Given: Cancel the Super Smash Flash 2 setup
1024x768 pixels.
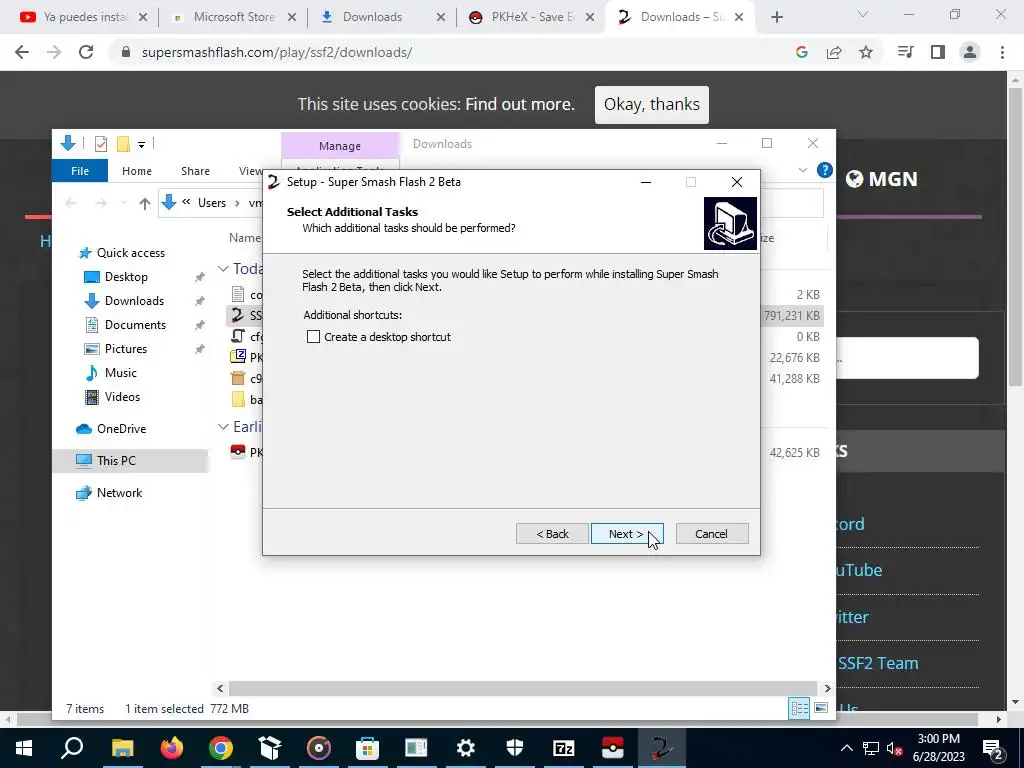Looking at the screenshot, I should [711, 534].
